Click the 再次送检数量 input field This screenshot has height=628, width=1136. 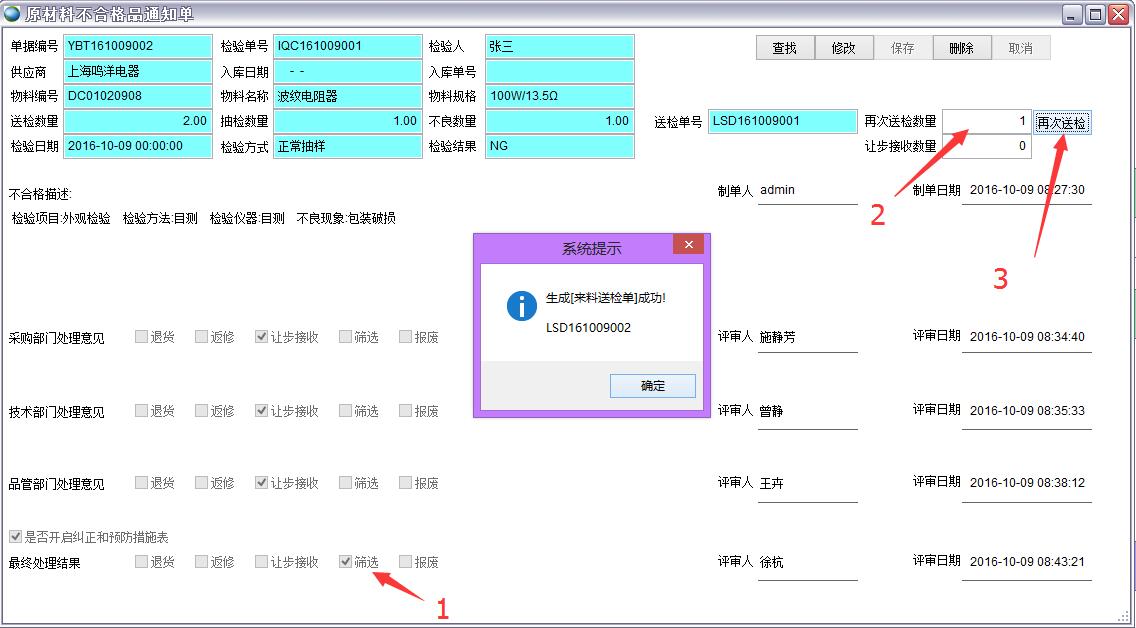tap(986, 121)
